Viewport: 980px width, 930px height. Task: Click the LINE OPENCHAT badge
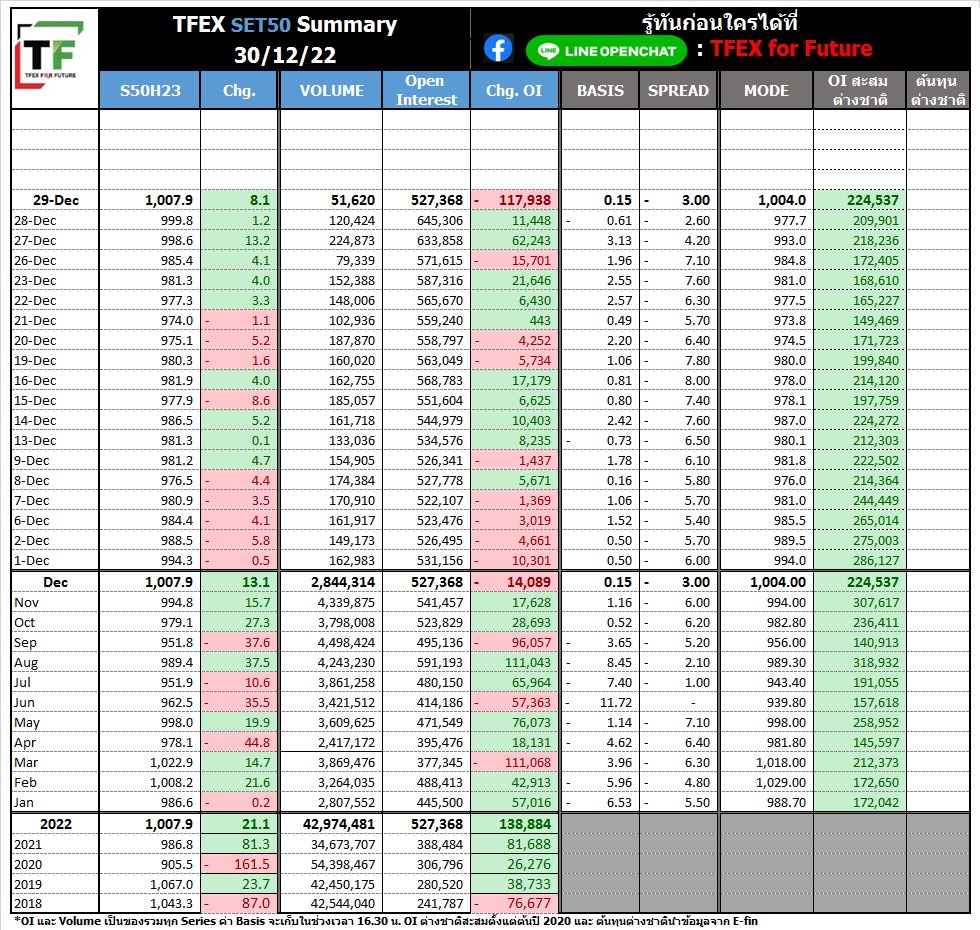click(606, 51)
